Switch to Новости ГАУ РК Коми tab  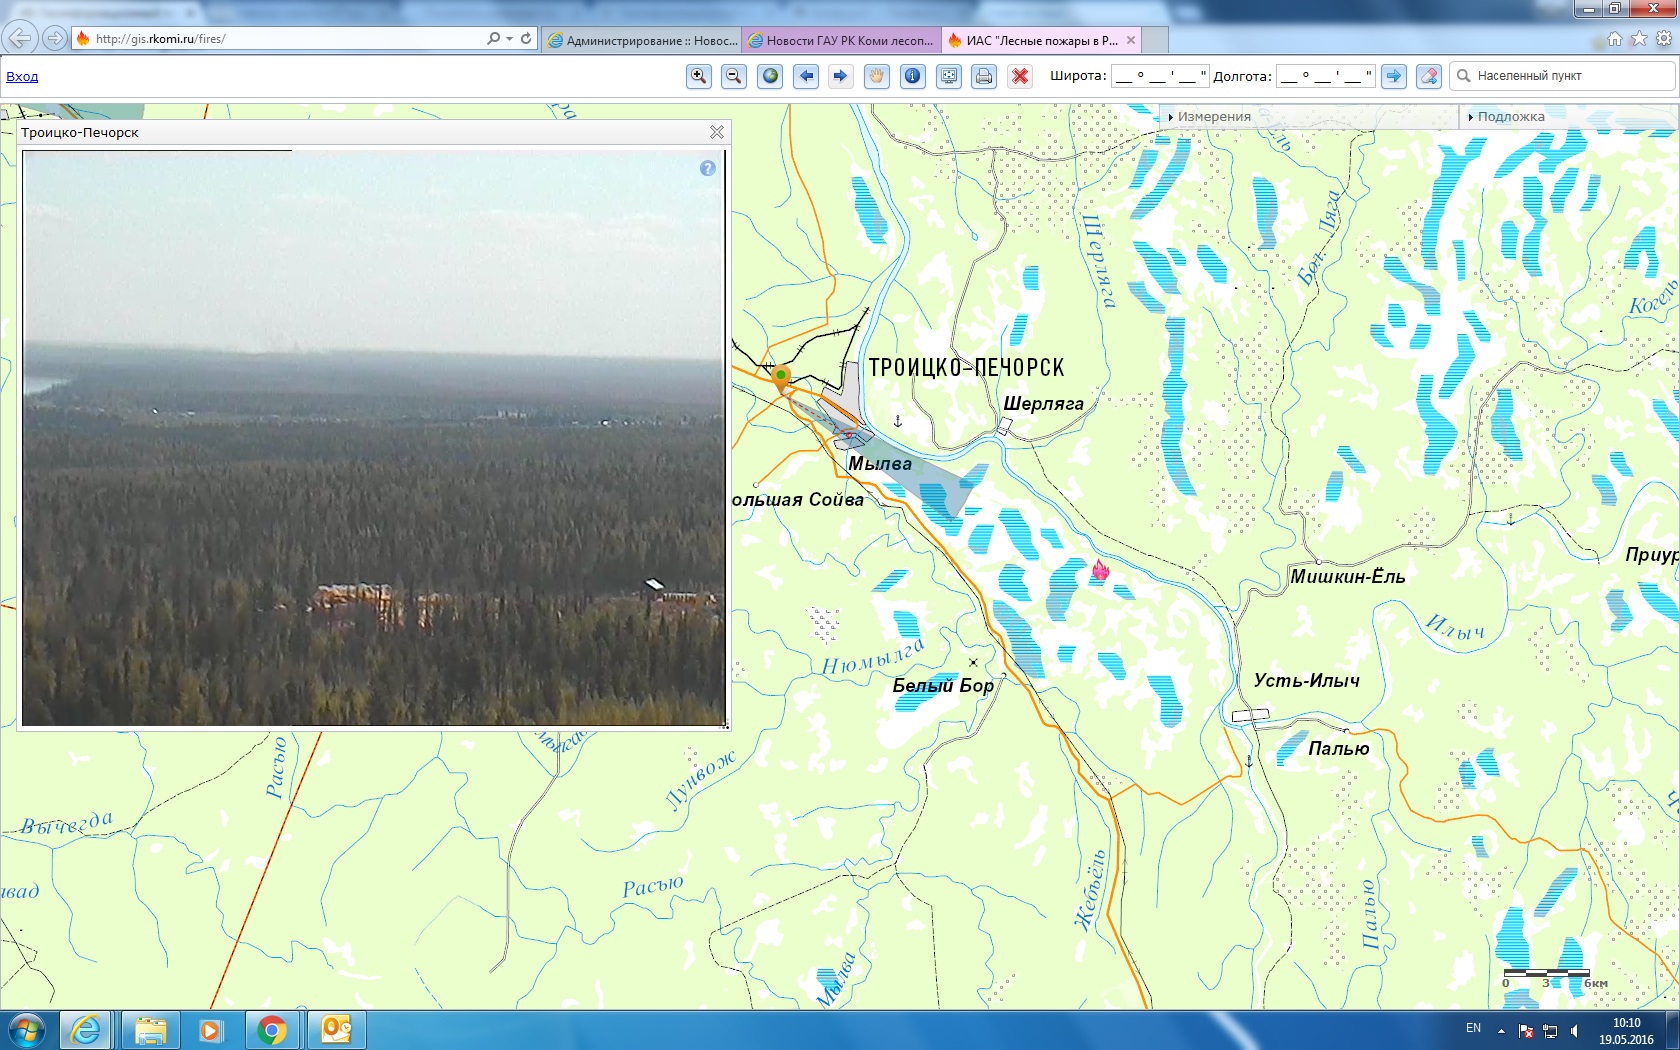[841, 41]
